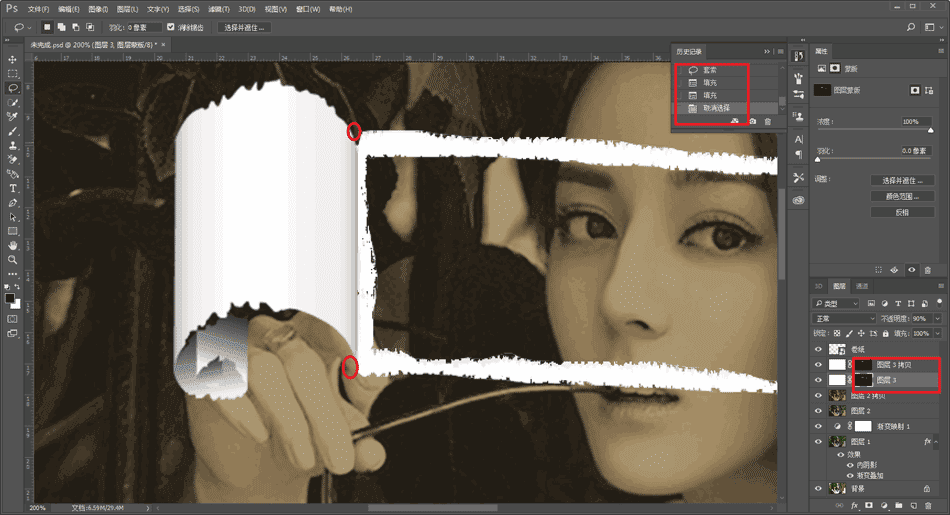Hide the 图层 3 拷贝 layer

click(819, 365)
